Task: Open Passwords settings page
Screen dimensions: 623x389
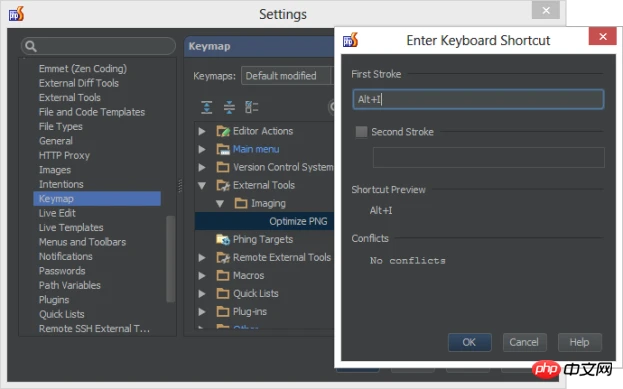Action: [x=62, y=271]
